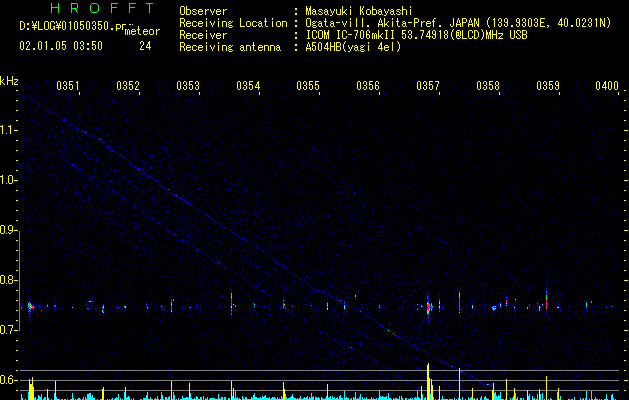
Task: Click the tall yellow power spike at 0357
Action: (428, 381)
